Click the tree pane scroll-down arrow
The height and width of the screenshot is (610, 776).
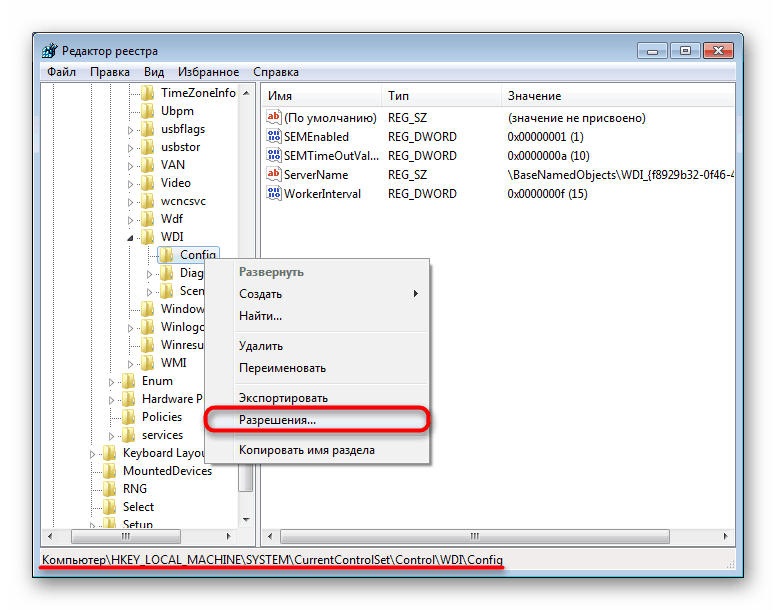click(246, 519)
